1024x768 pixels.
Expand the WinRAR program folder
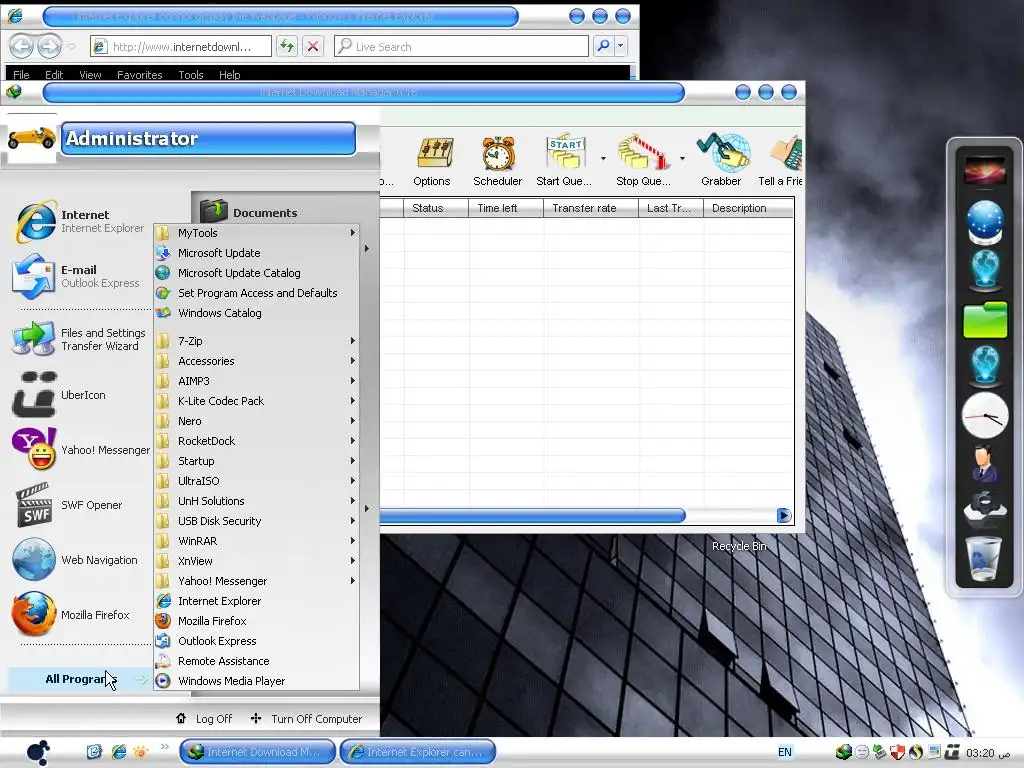coord(257,541)
